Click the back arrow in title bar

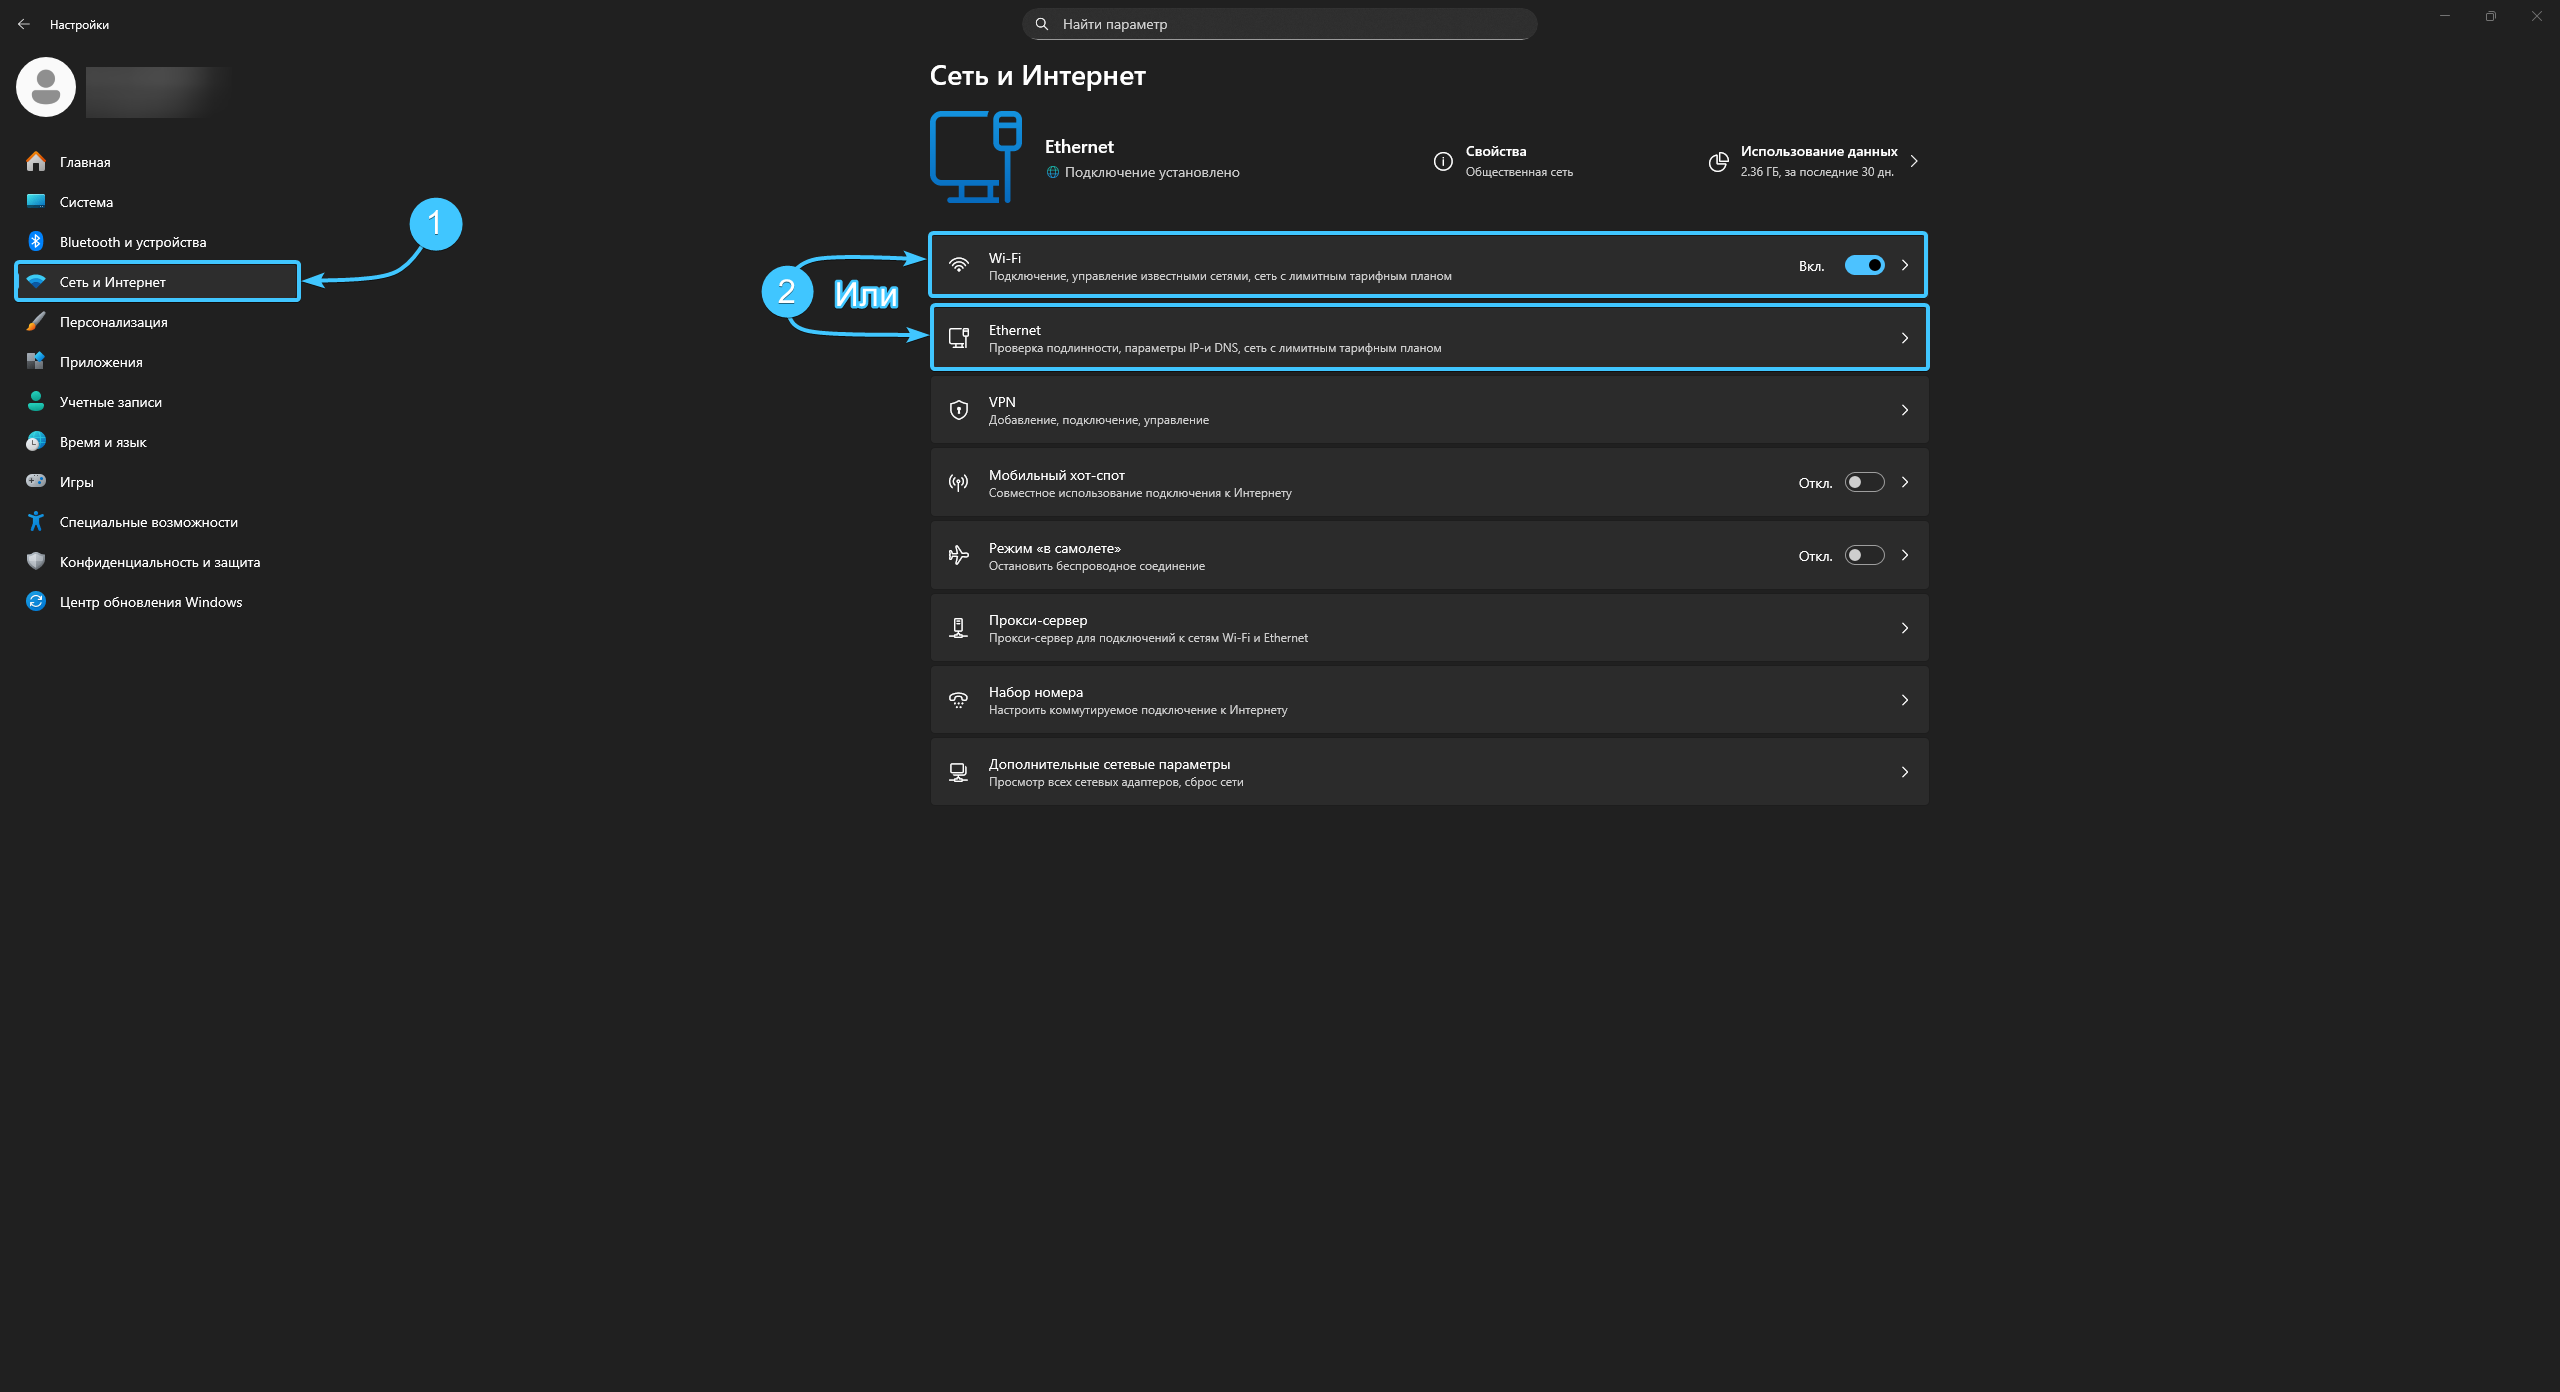pyautogui.click(x=24, y=24)
